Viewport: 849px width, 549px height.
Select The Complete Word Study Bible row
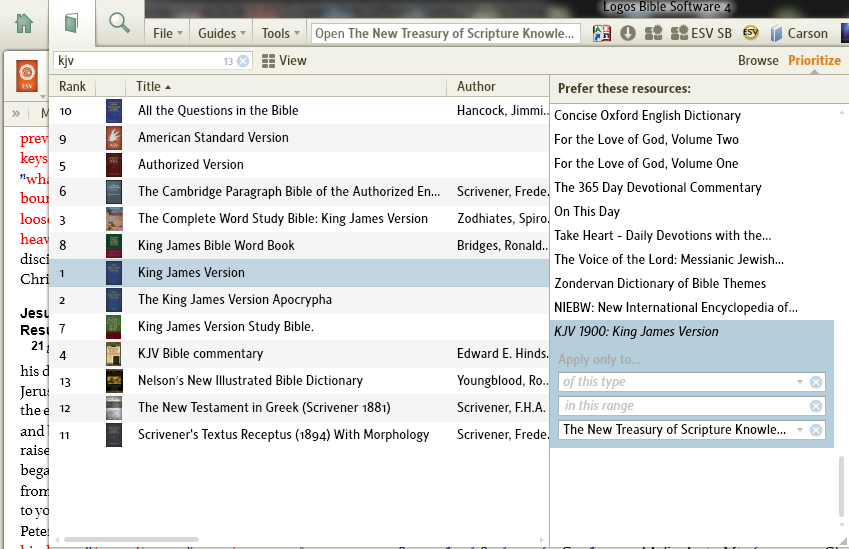click(299, 219)
